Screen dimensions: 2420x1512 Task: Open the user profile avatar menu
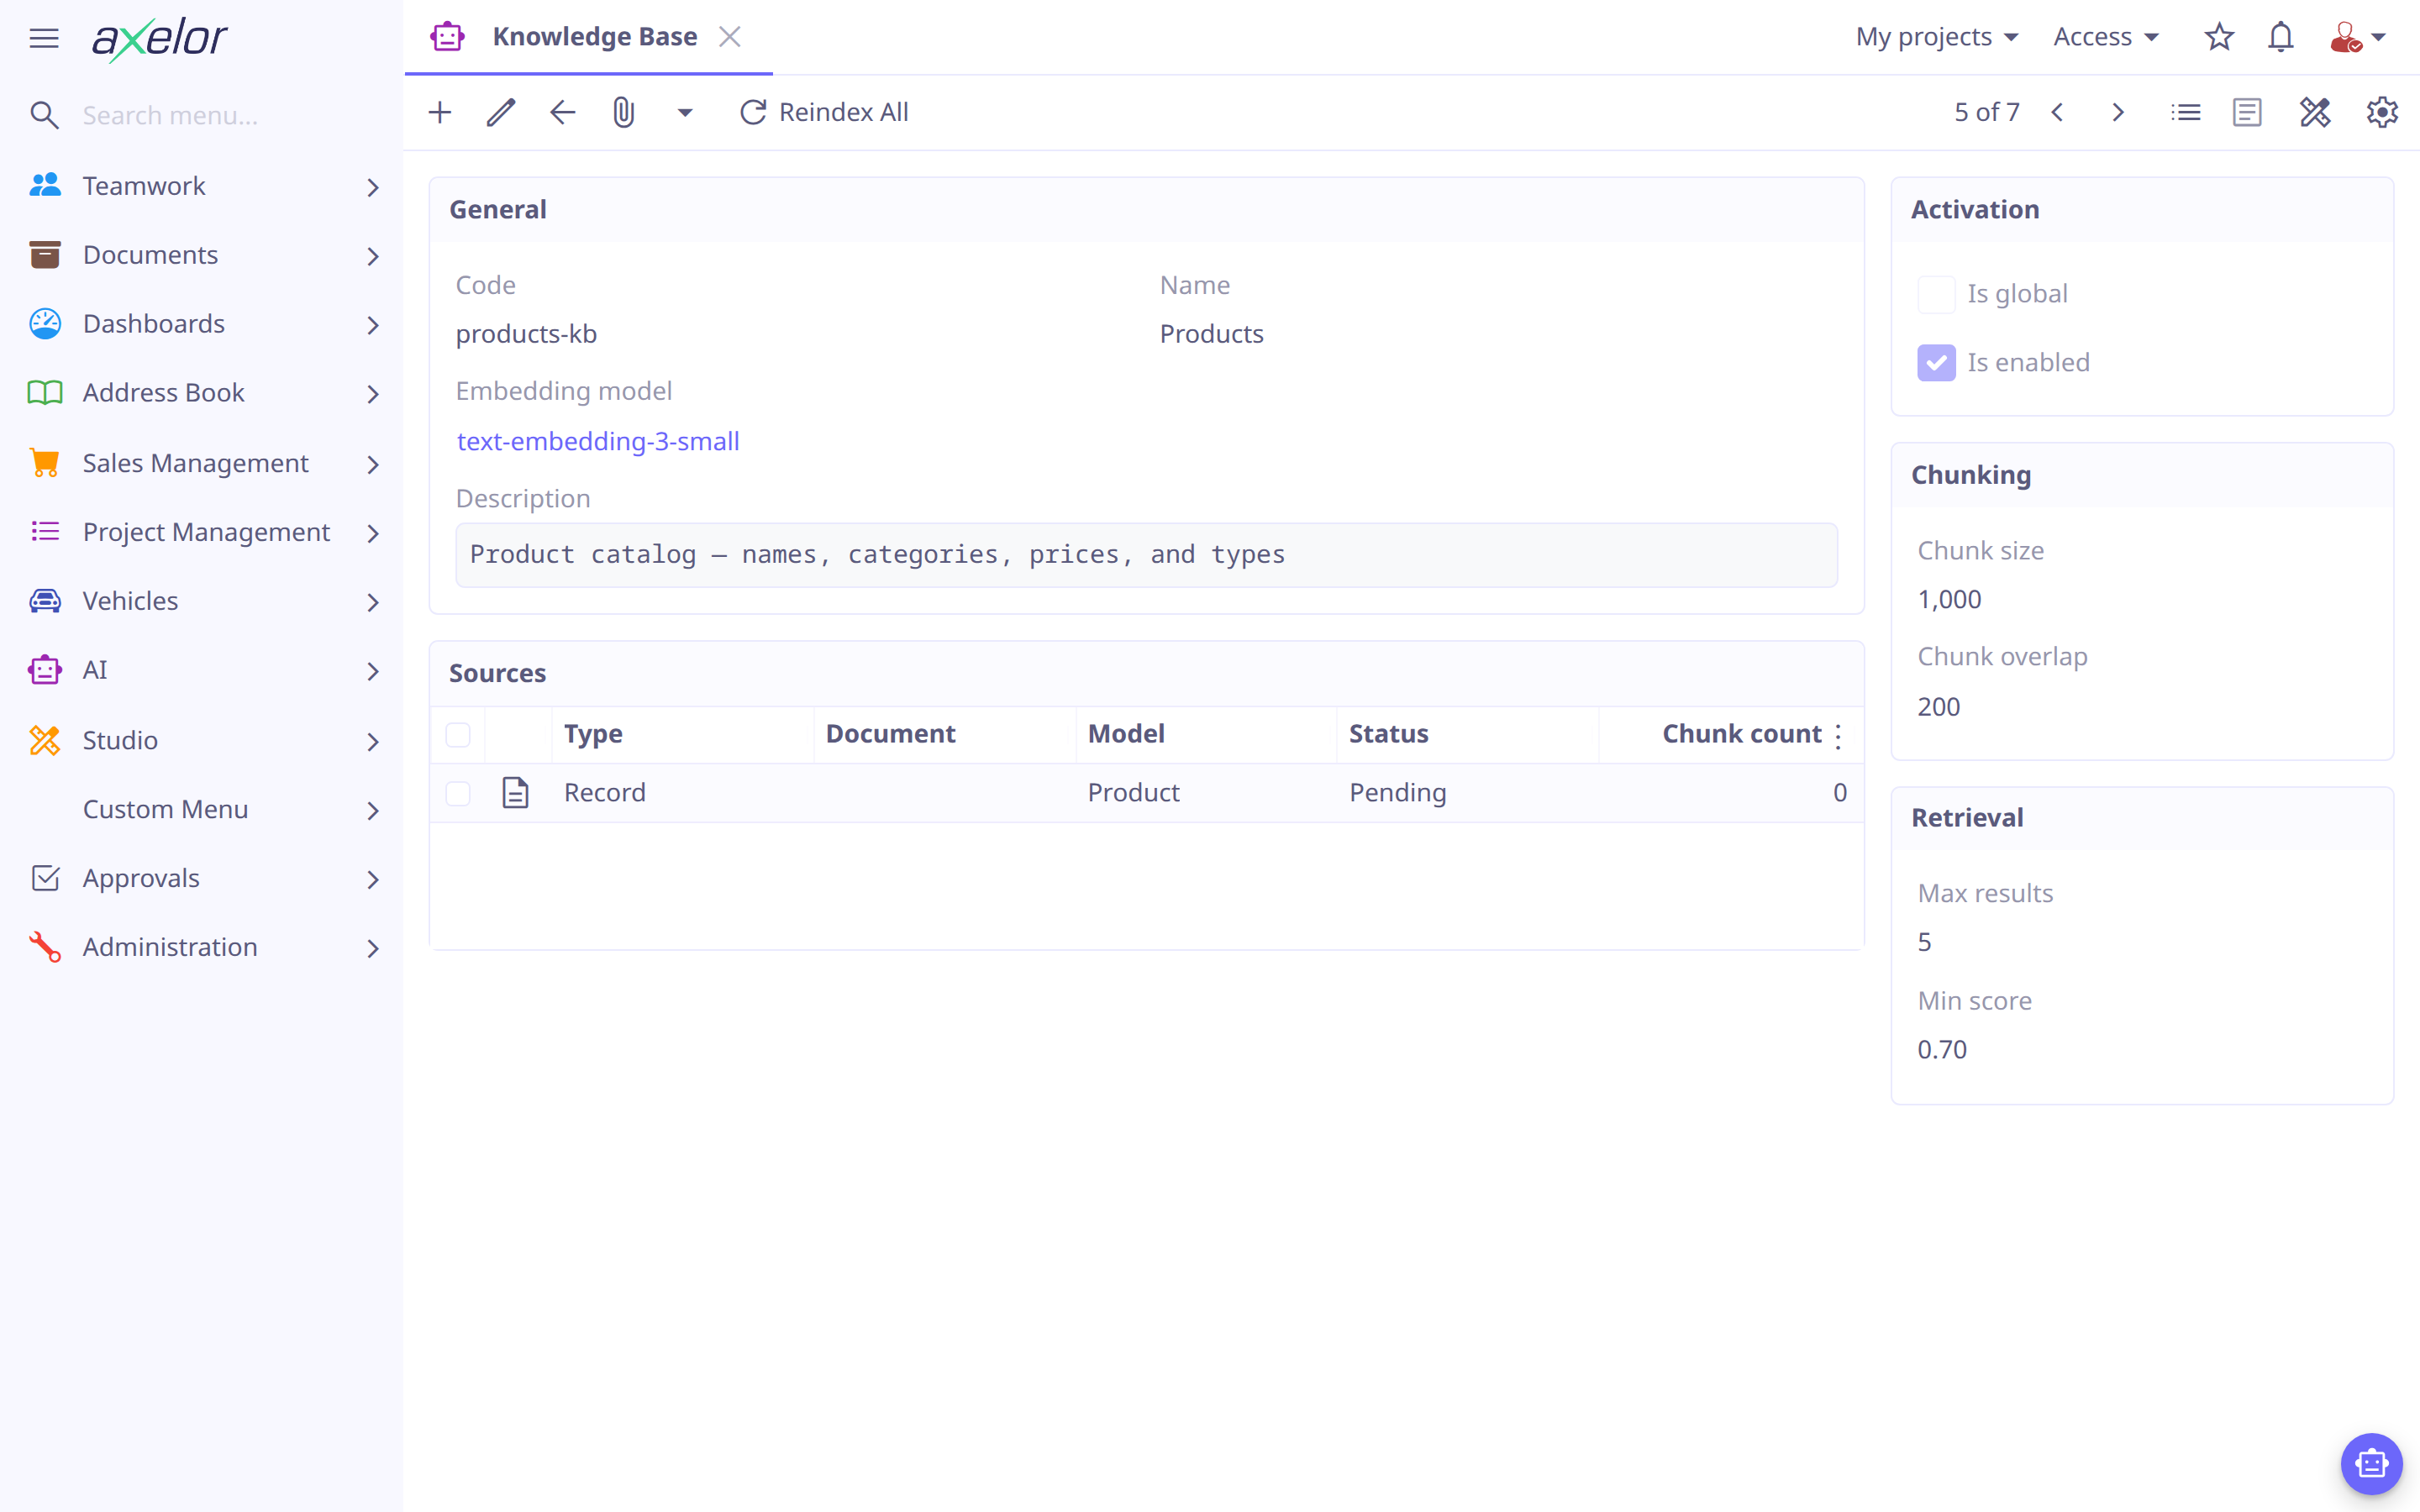[x=2357, y=37]
